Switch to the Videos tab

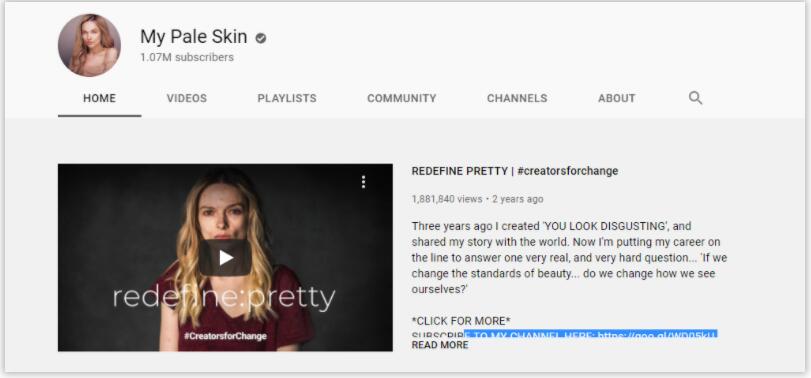187,98
